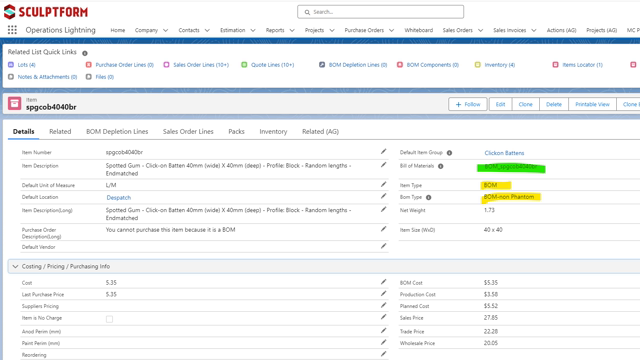Click the Inventory (4) quick link icon
Image resolution: width=640 pixels, height=360 pixels.
click(478, 64)
